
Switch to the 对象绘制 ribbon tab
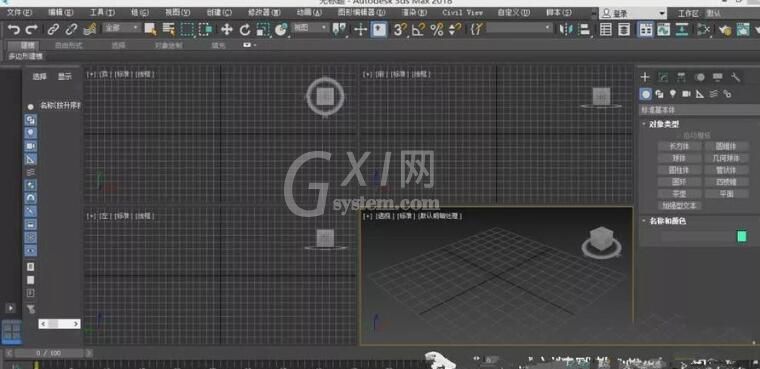click(x=169, y=46)
